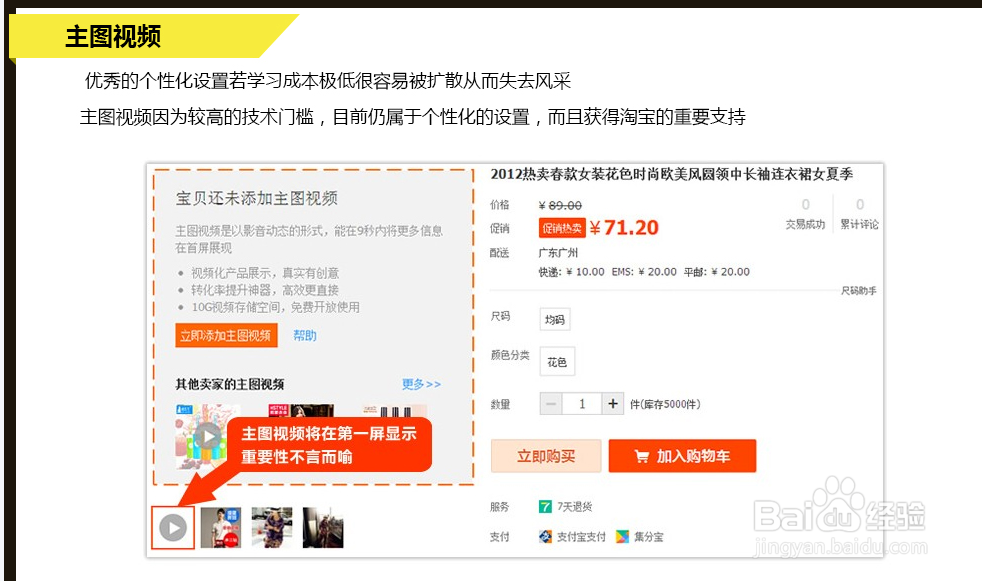Click the play button overlay on seller video preview
The width and height of the screenshot is (982, 581).
pyautogui.click(x=210, y=434)
